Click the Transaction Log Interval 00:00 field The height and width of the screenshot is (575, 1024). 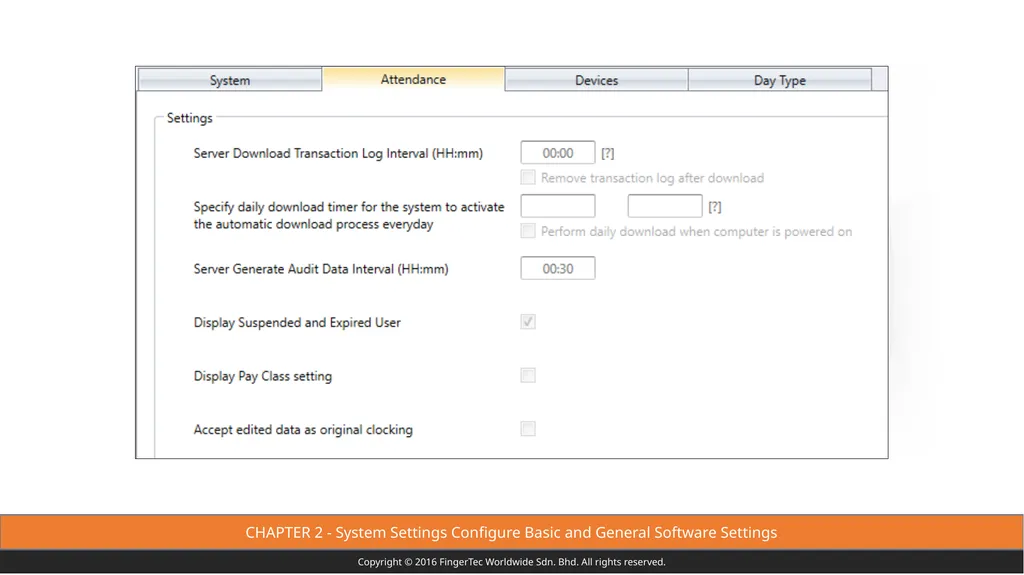[558, 153]
